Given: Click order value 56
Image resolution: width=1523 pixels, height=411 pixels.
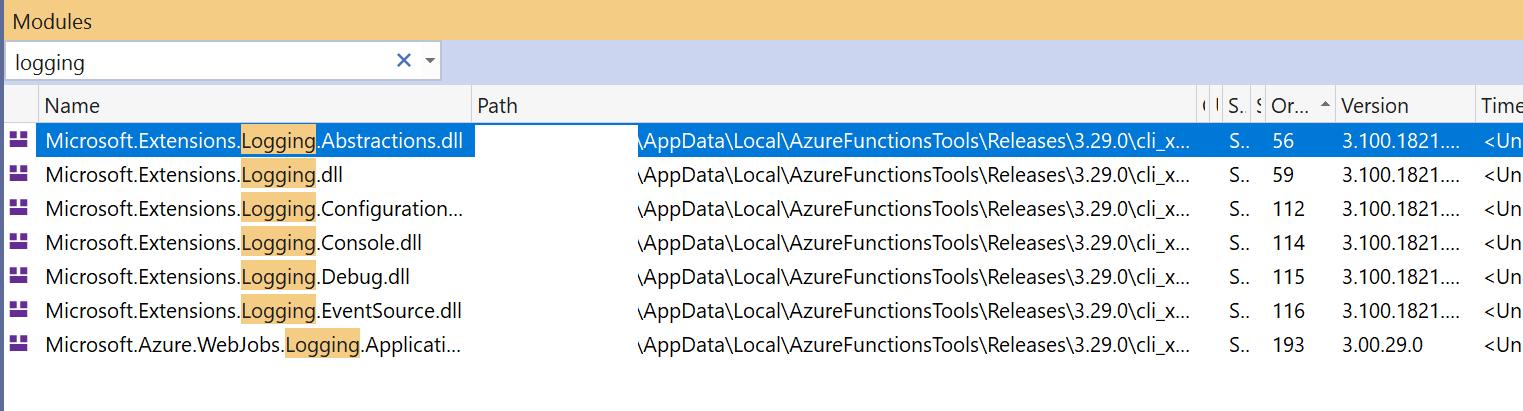Looking at the screenshot, I should coord(1283,141).
